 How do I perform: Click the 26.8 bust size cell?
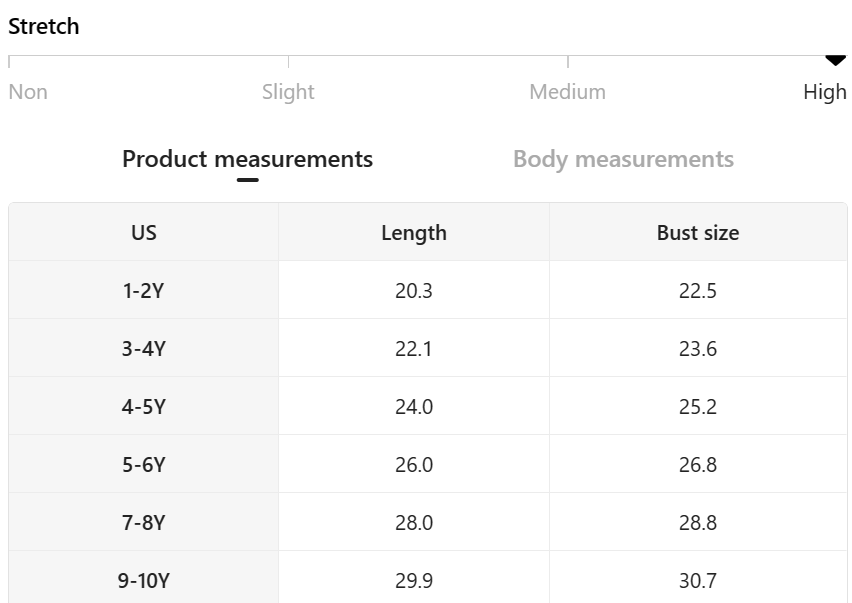[698, 465]
